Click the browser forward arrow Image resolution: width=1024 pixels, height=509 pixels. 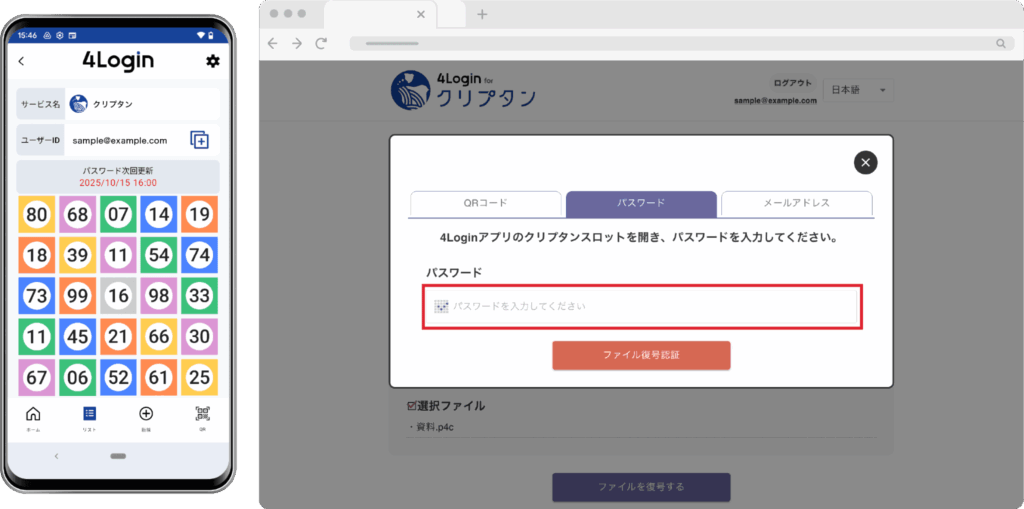click(x=297, y=43)
